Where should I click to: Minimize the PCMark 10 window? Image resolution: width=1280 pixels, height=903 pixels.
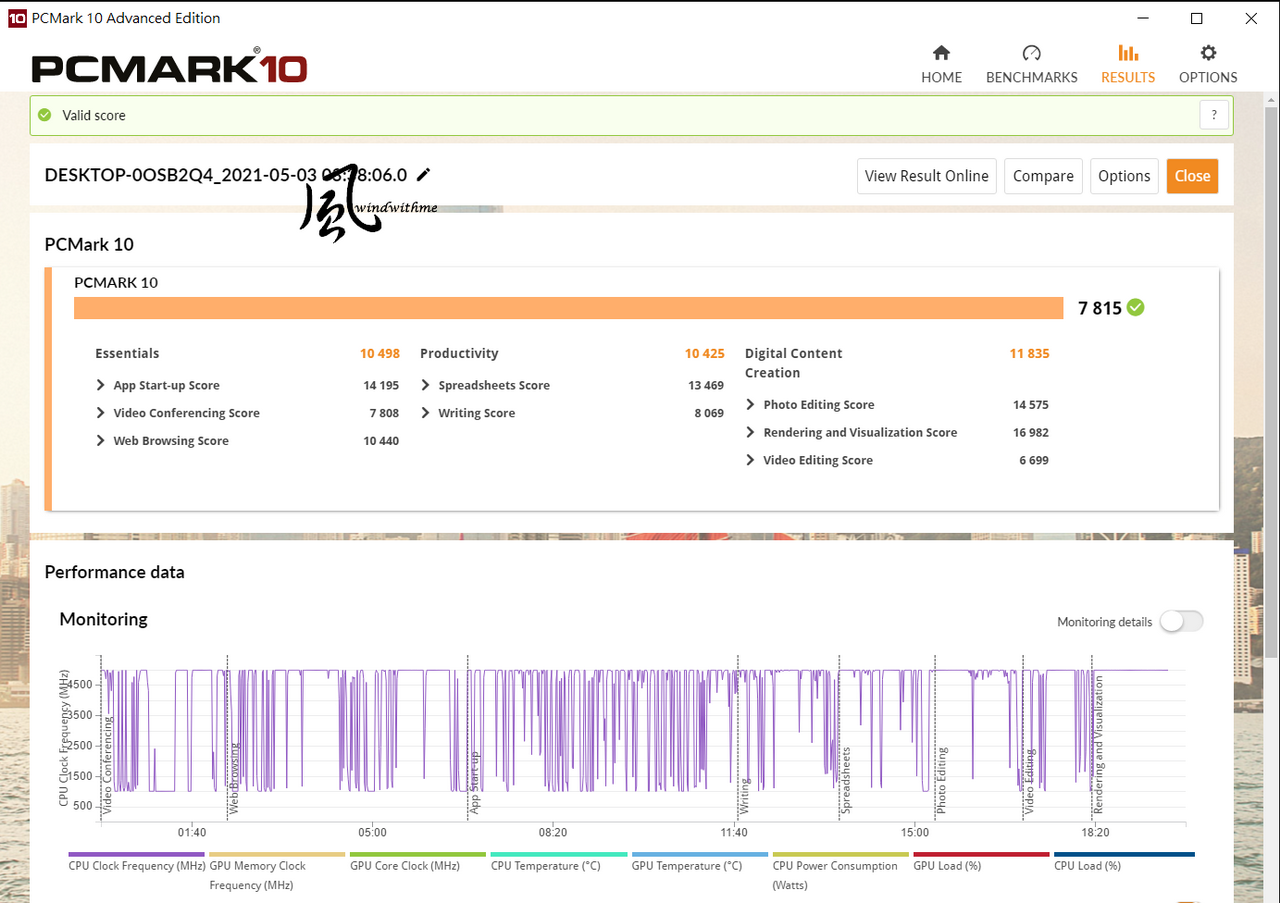tap(1142, 18)
